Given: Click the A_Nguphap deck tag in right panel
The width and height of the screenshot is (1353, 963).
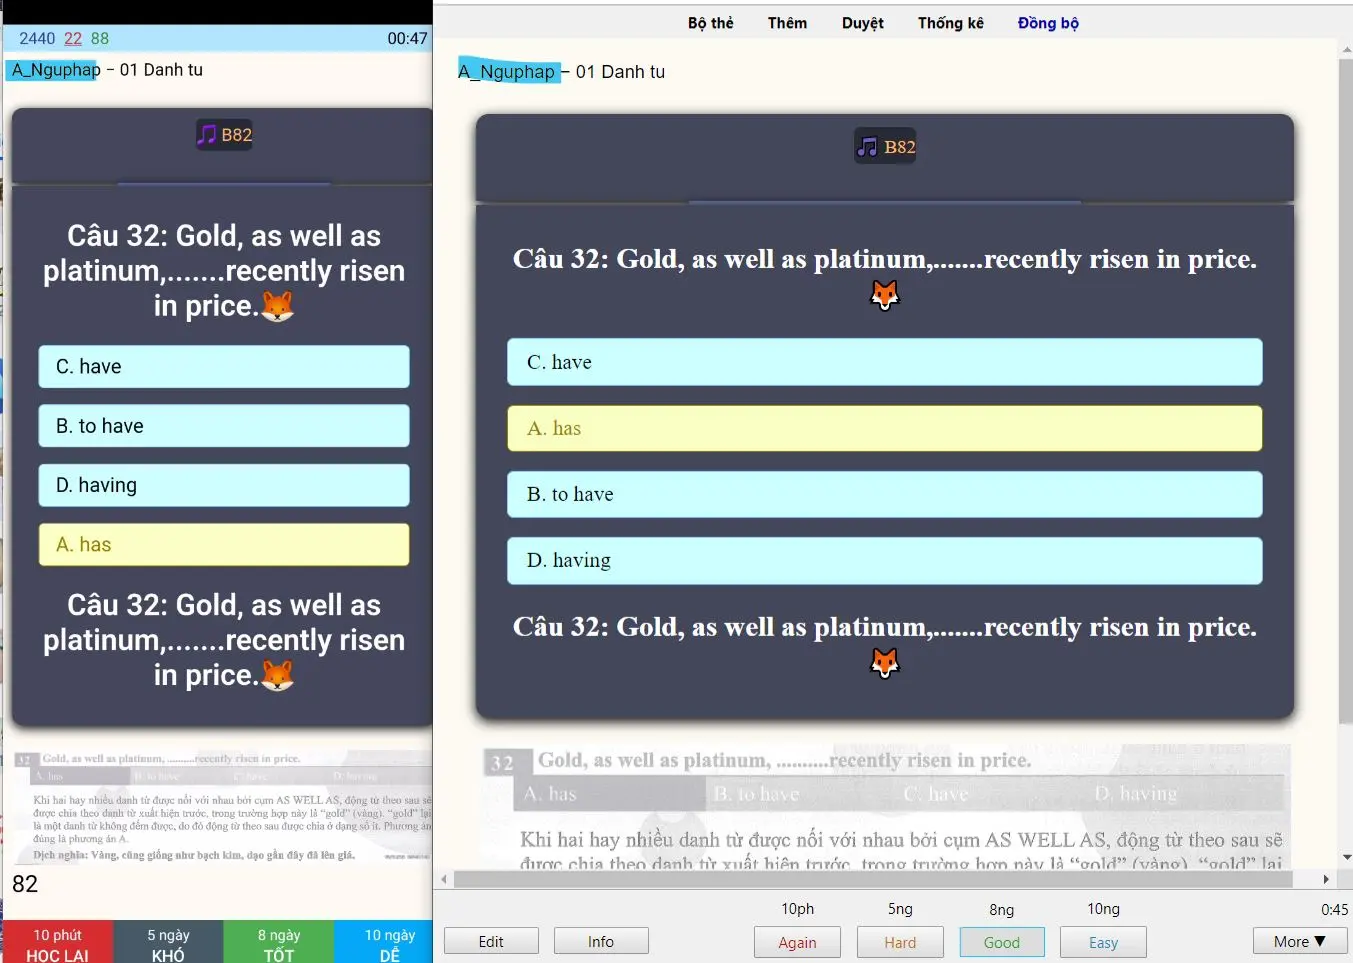Looking at the screenshot, I should (507, 71).
